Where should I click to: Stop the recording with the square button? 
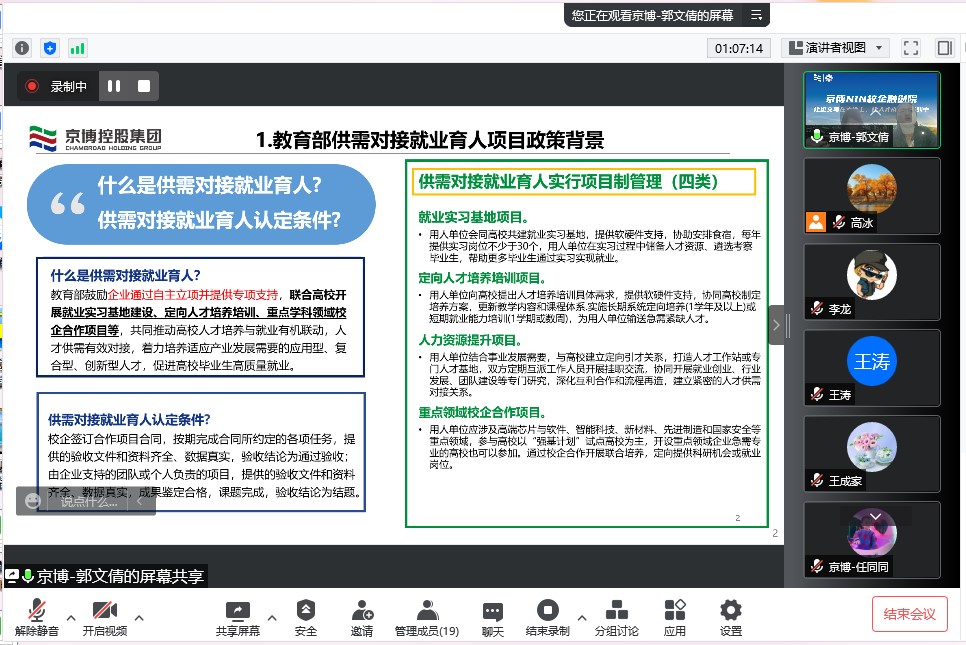pos(144,86)
